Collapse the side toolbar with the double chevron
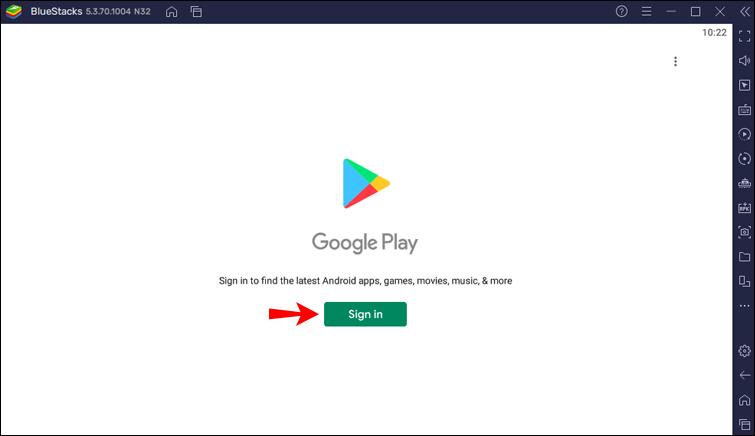Image resolution: width=755 pixels, height=436 pixels. pos(744,11)
